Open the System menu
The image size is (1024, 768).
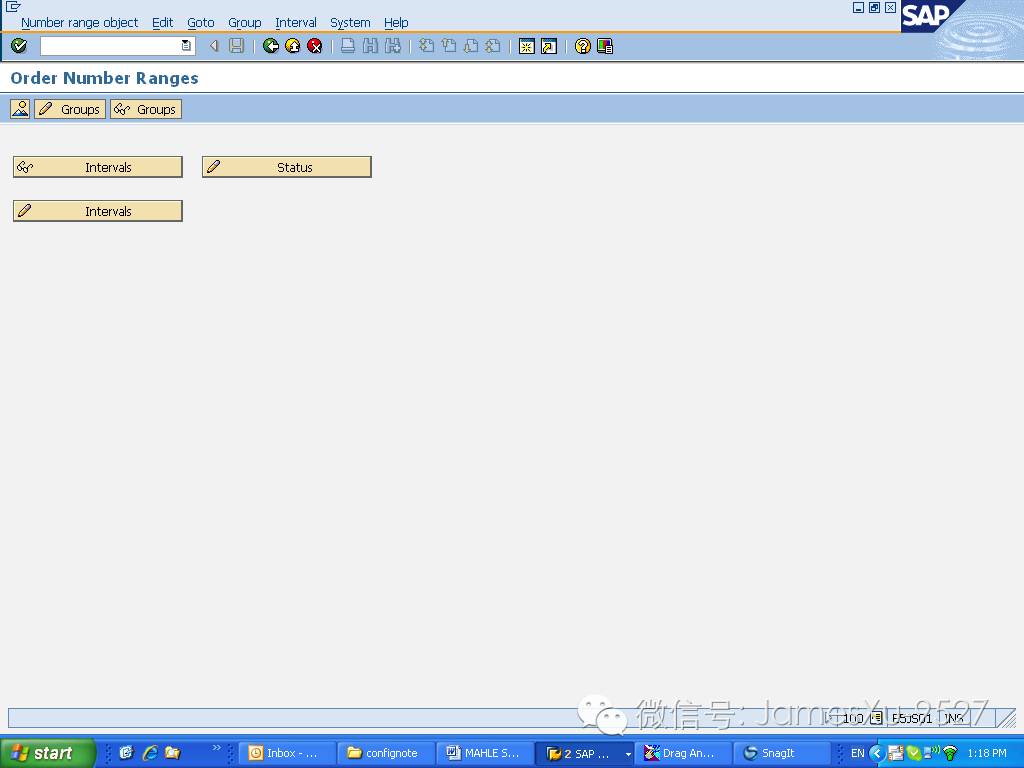click(350, 23)
